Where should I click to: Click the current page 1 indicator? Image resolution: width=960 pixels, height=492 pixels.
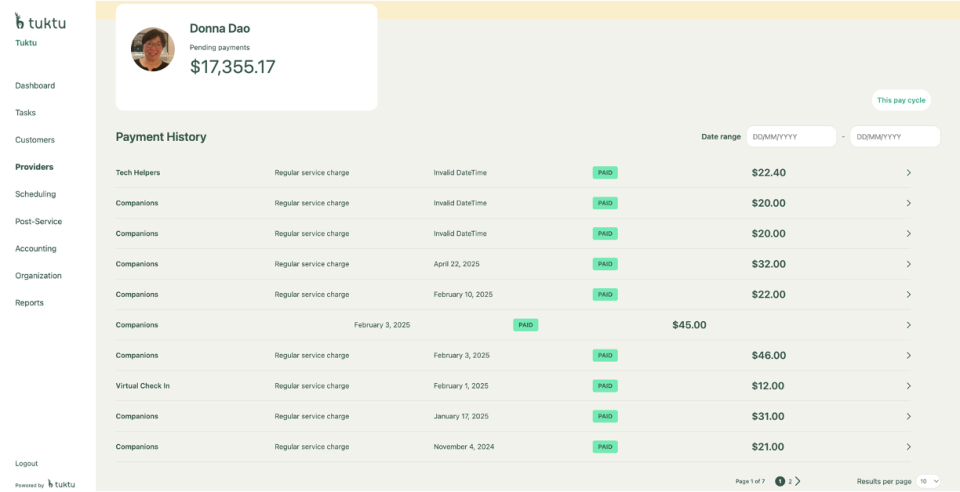[780, 481]
